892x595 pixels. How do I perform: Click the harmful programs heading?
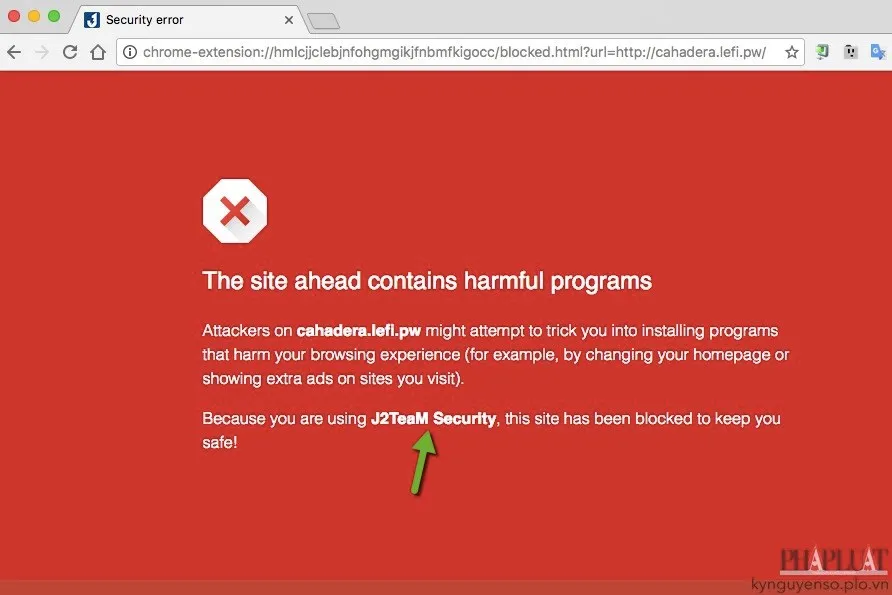[427, 281]
